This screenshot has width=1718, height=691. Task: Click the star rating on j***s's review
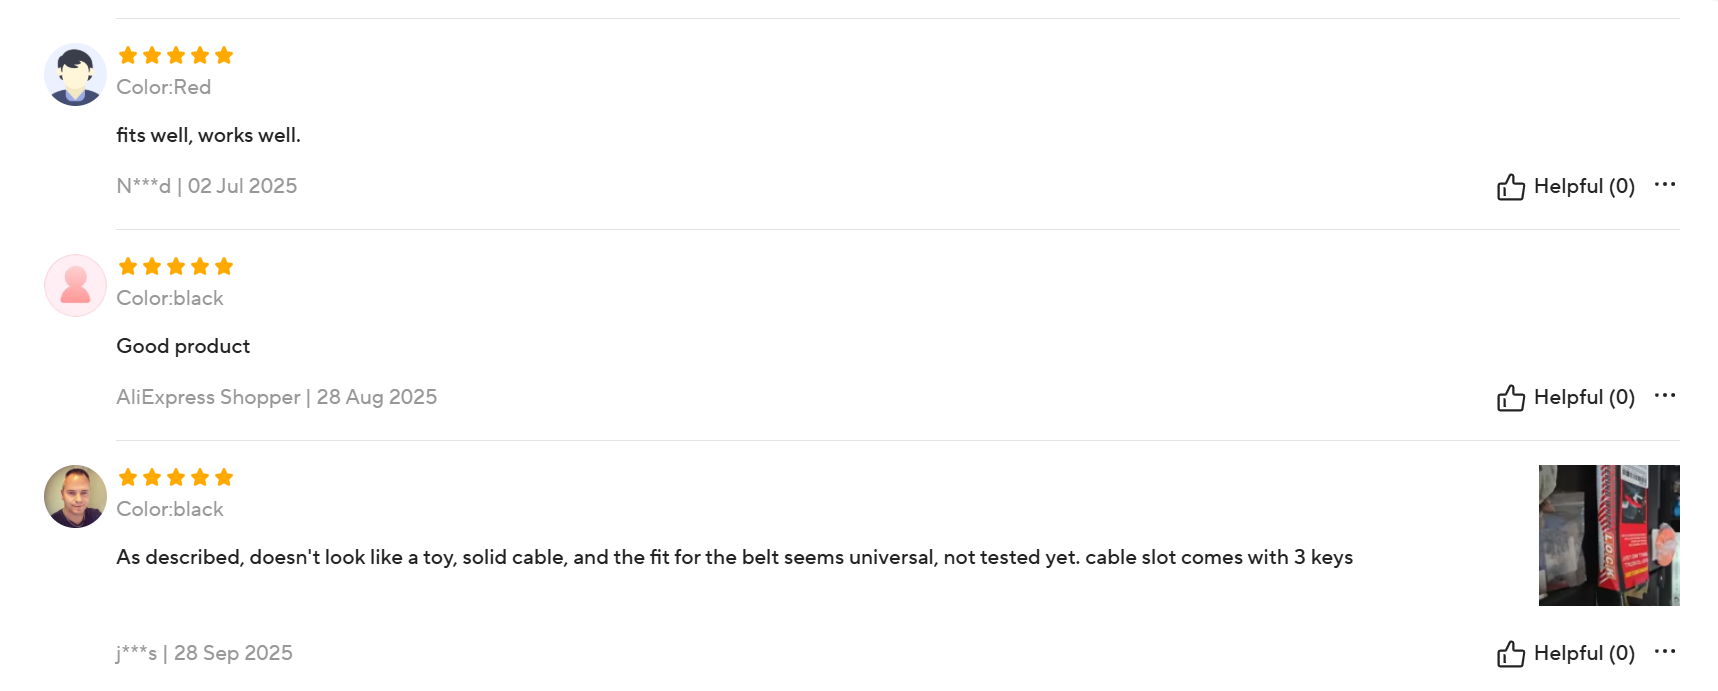pyautogui.click(x=175, y=478)
